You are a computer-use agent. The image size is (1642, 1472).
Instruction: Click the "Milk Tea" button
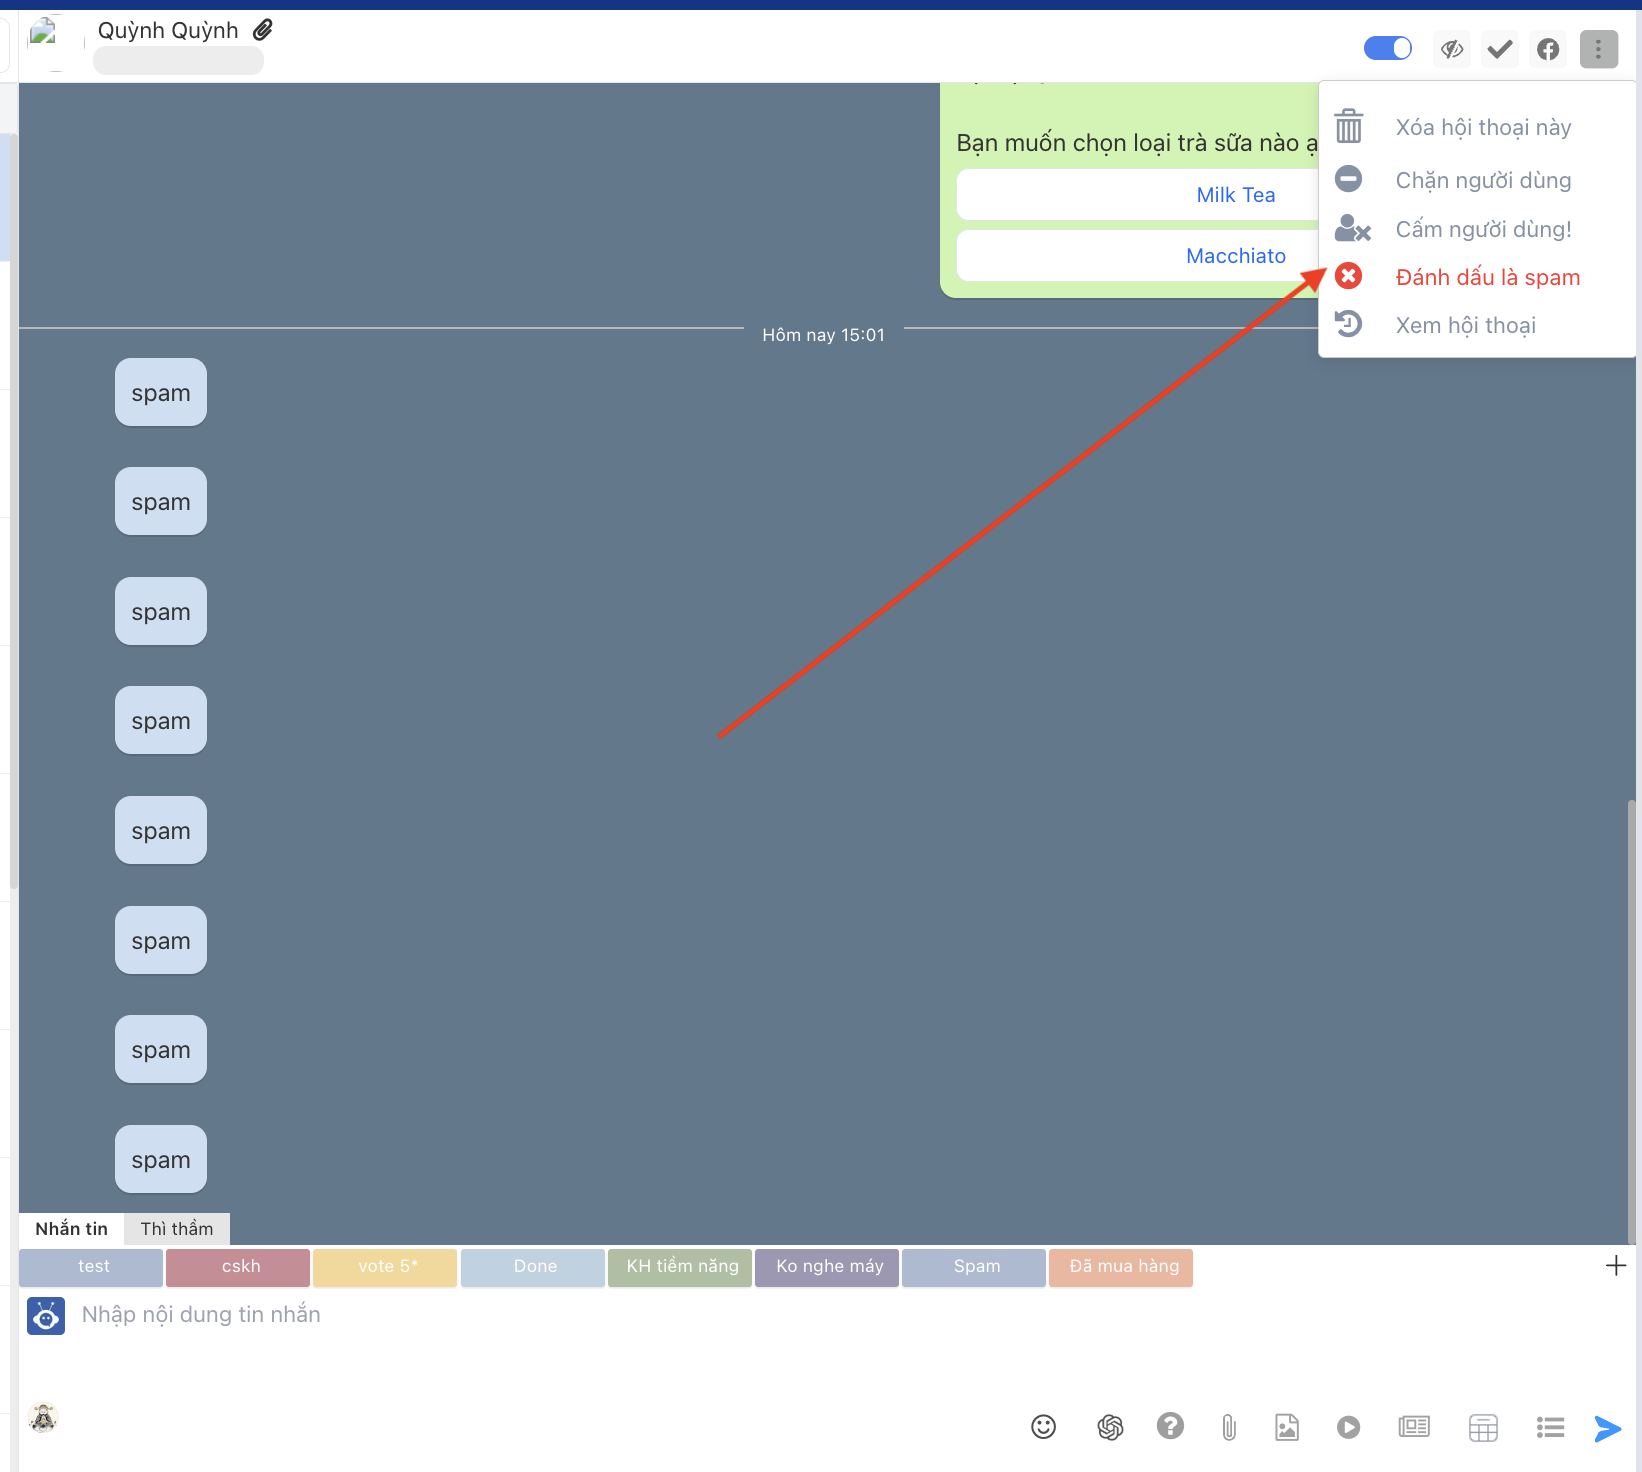pyautogui.click(x=1235, y=195)
